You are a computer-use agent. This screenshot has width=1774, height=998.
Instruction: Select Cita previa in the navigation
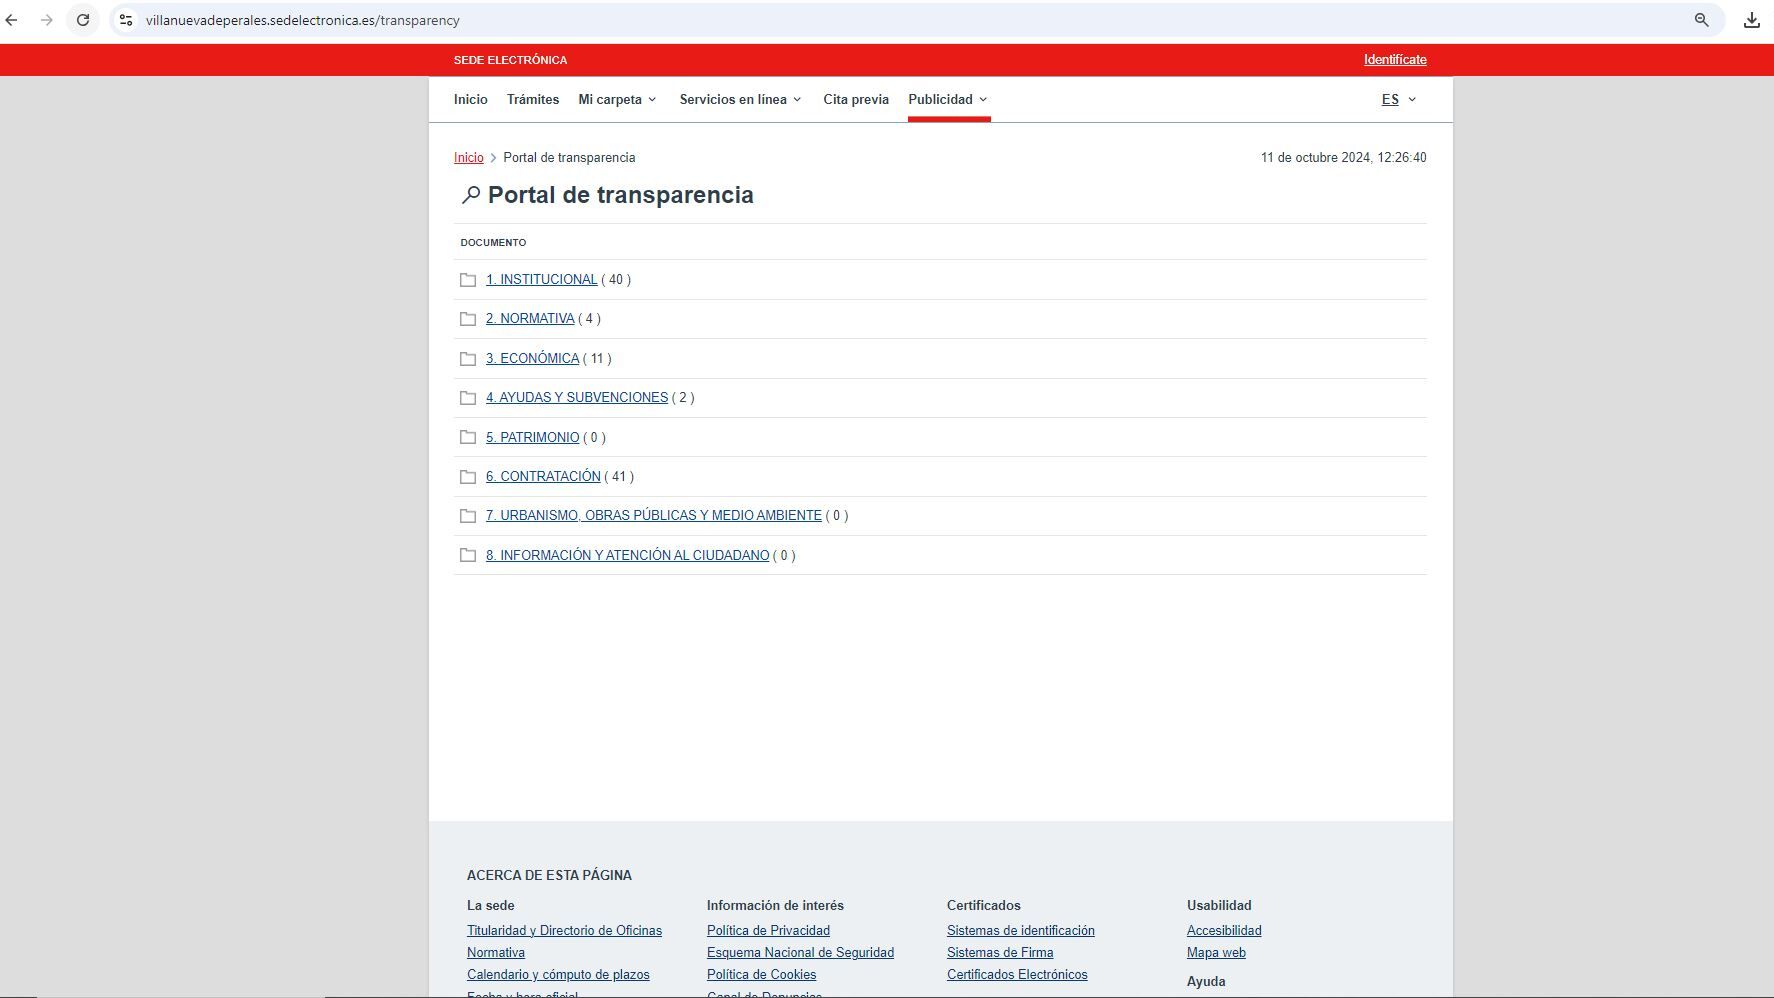(x=855, y=99)
